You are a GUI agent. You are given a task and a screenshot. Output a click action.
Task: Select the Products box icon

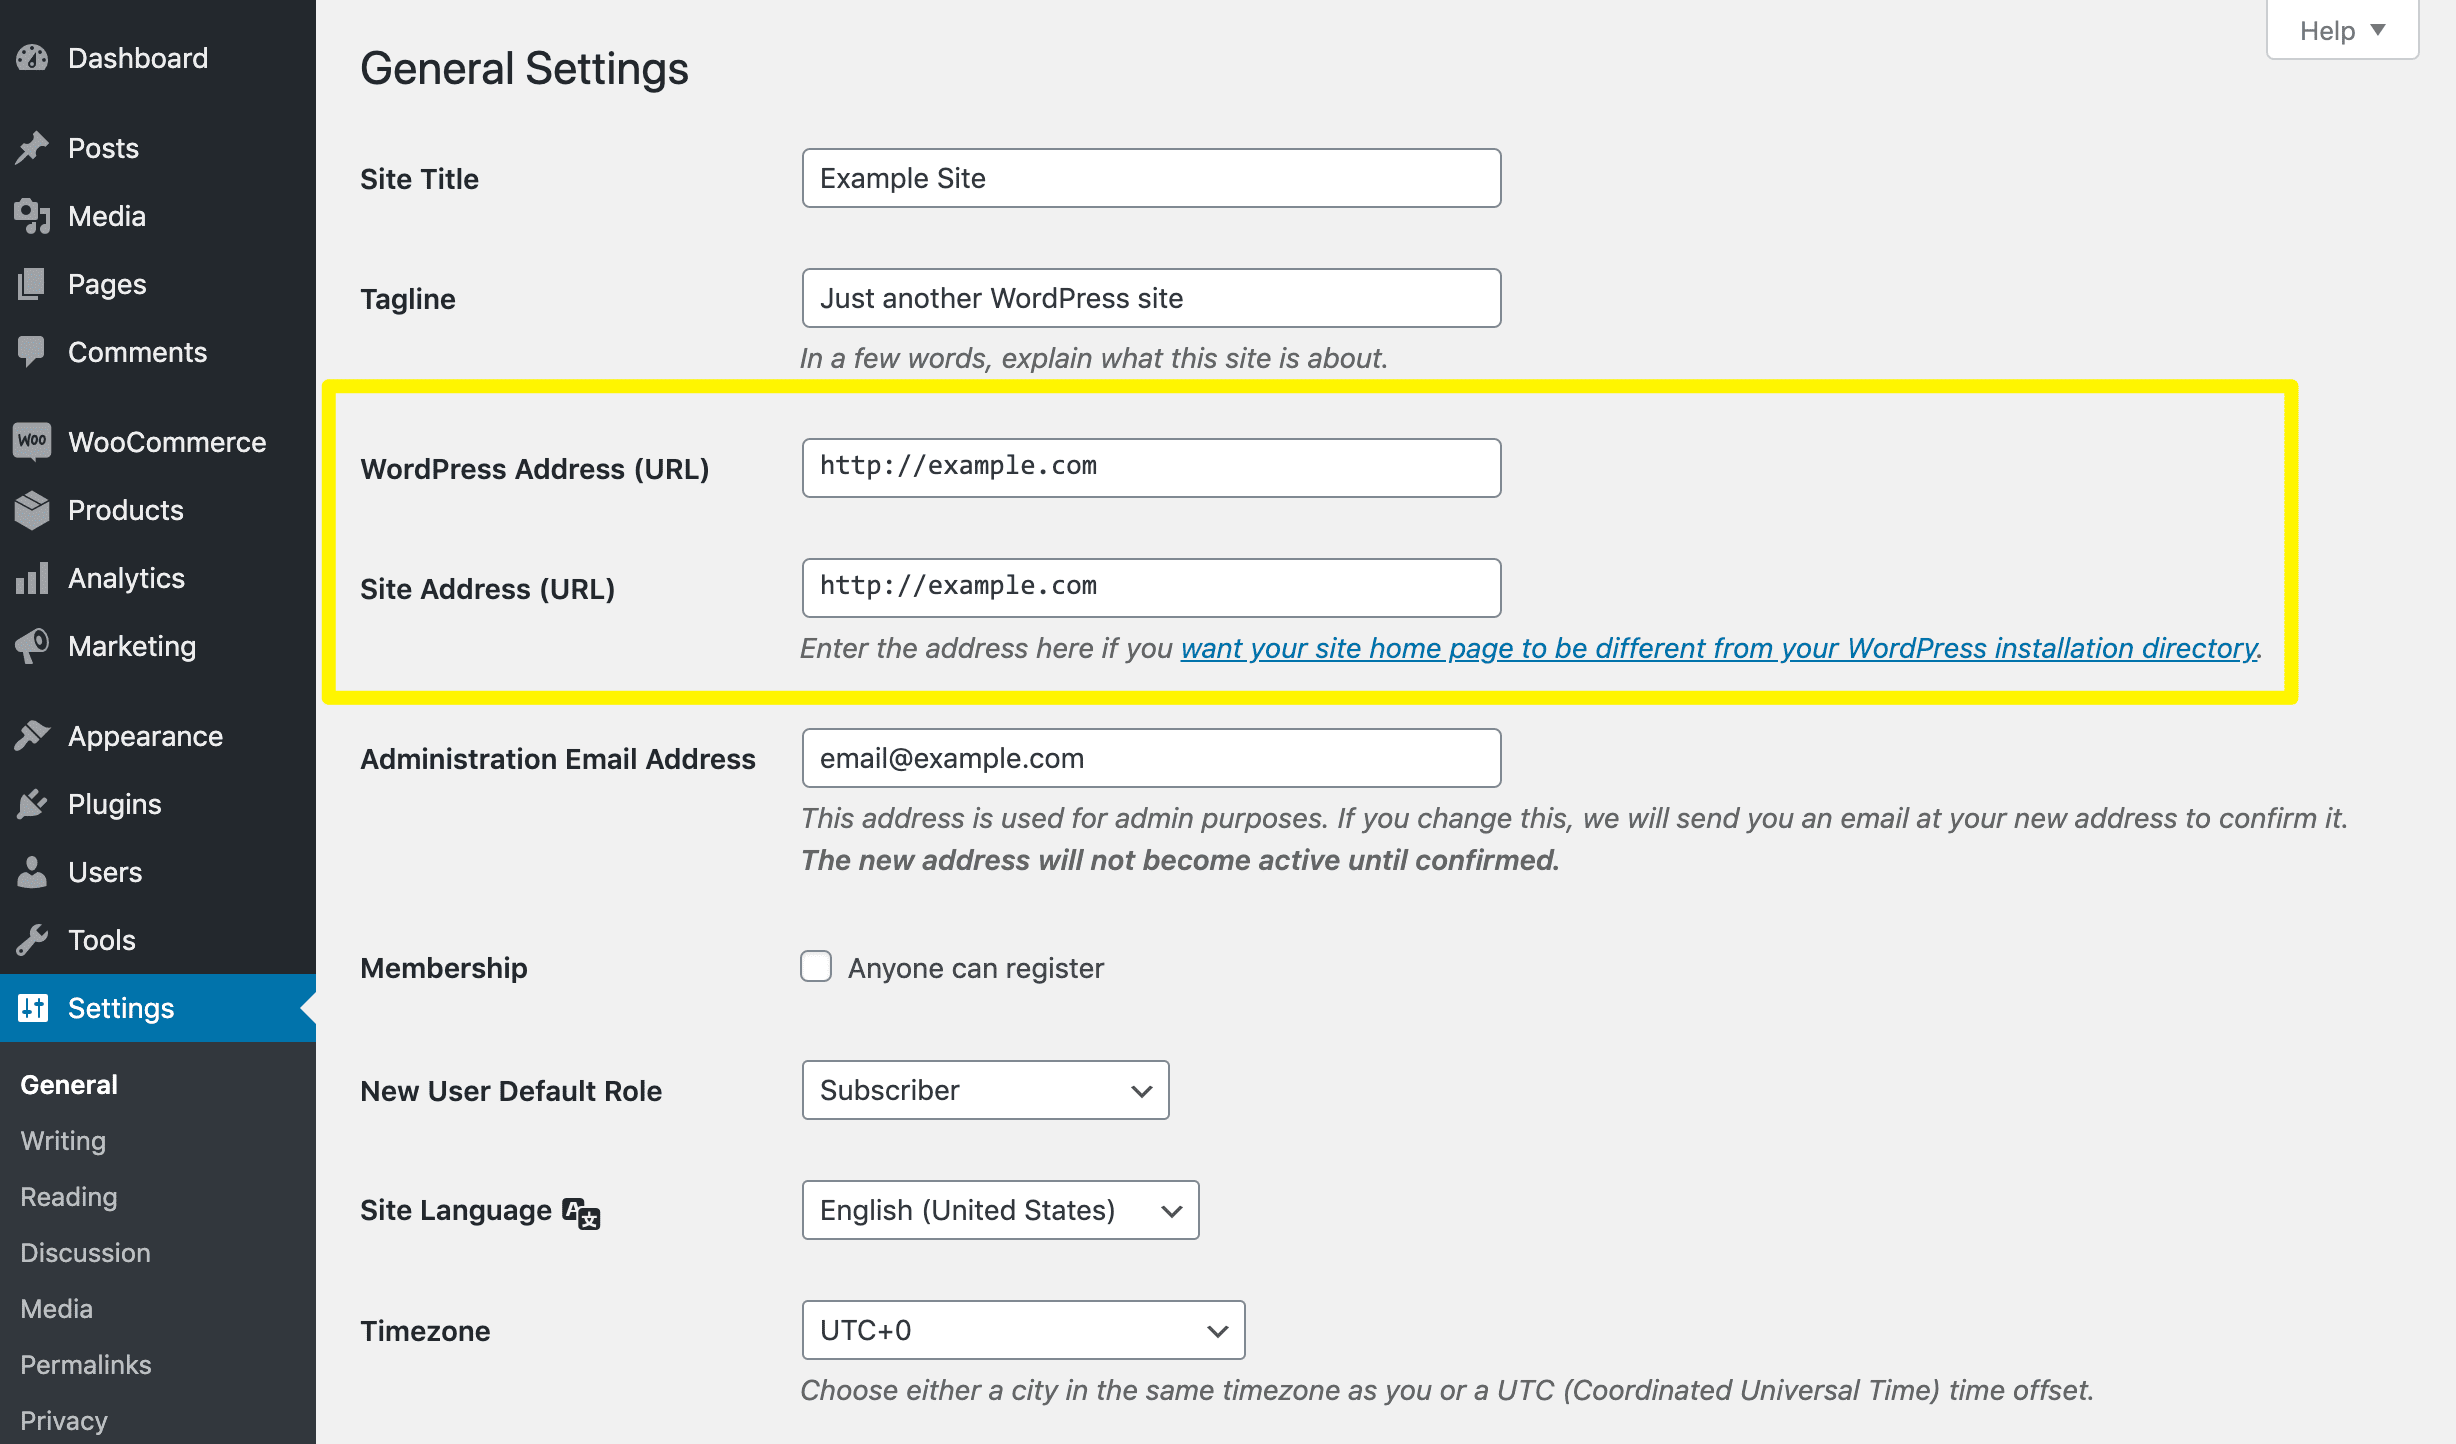point(31,510)
